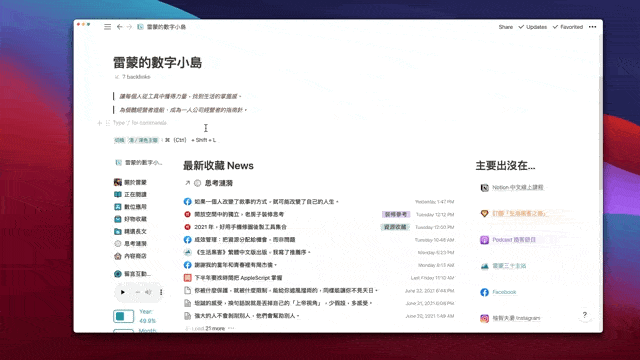Open the 成效管理 list entry

click(318, 240)
